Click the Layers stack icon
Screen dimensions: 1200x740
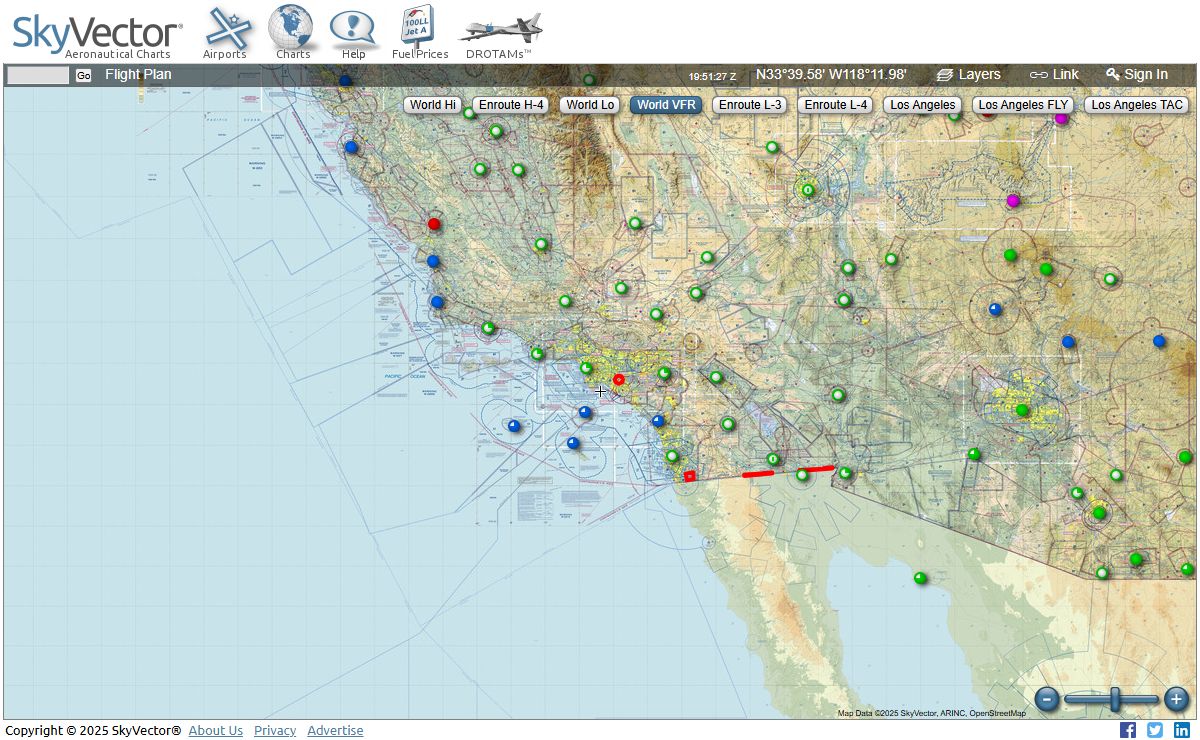[945, 75]
